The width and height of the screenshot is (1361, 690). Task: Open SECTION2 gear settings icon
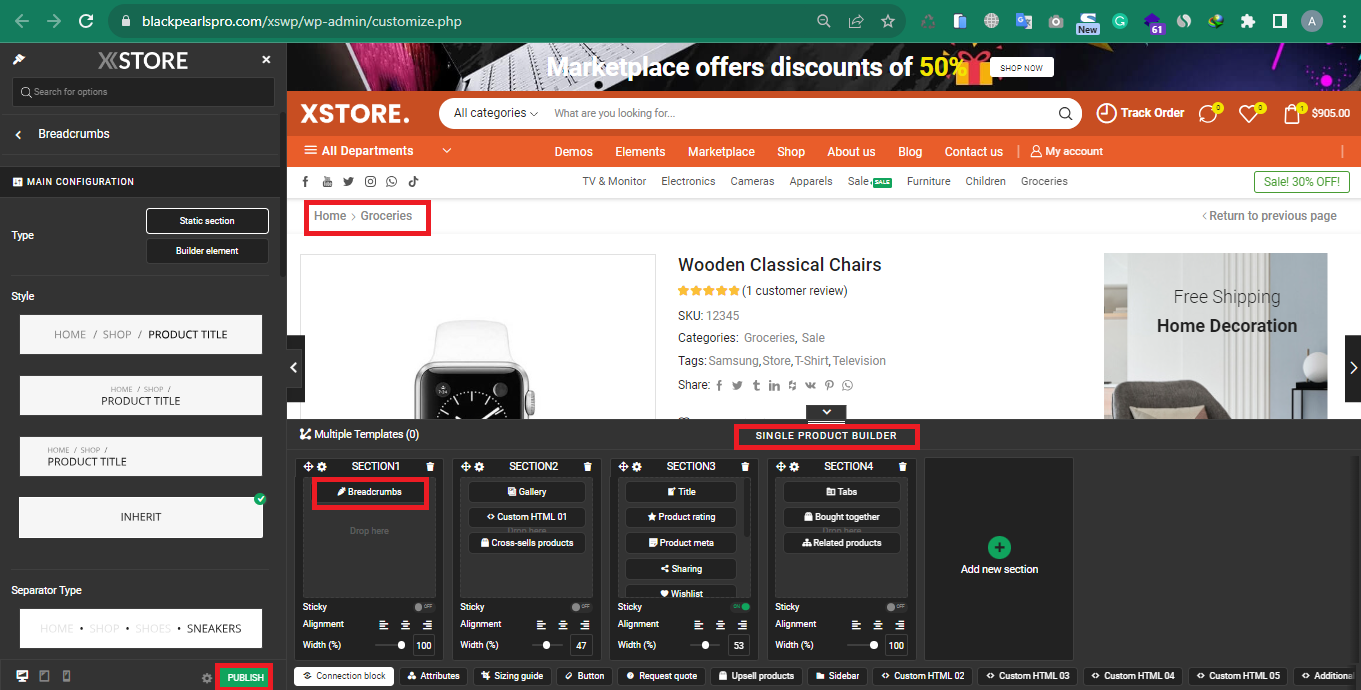(479, 466)
